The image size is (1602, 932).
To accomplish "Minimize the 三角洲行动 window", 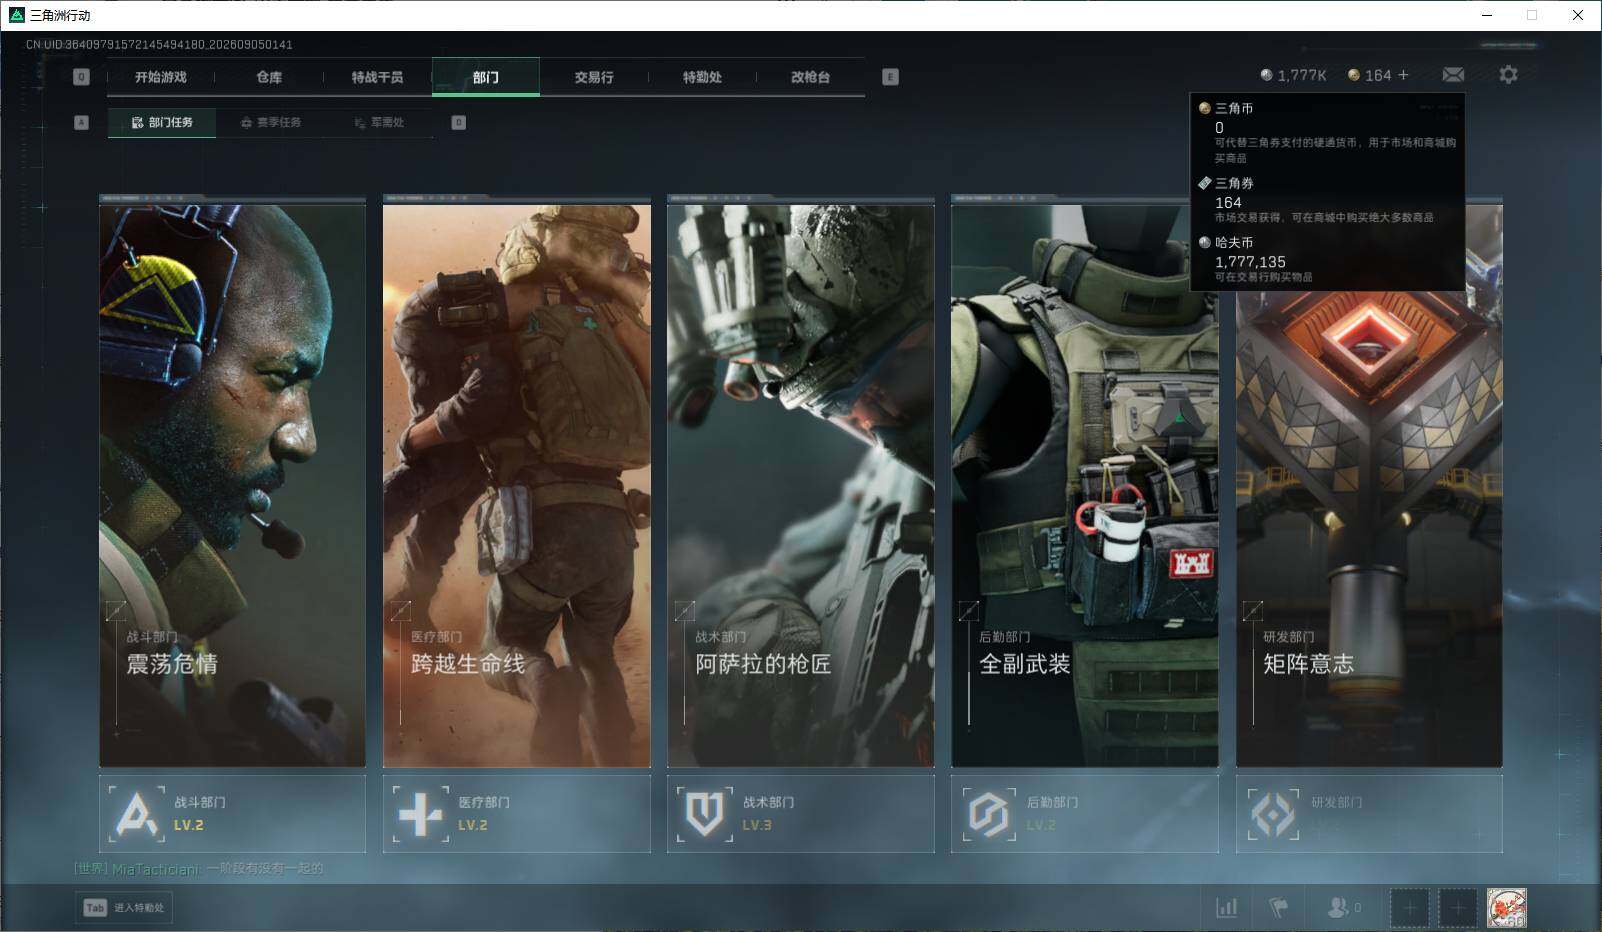I will [1487, 15].
